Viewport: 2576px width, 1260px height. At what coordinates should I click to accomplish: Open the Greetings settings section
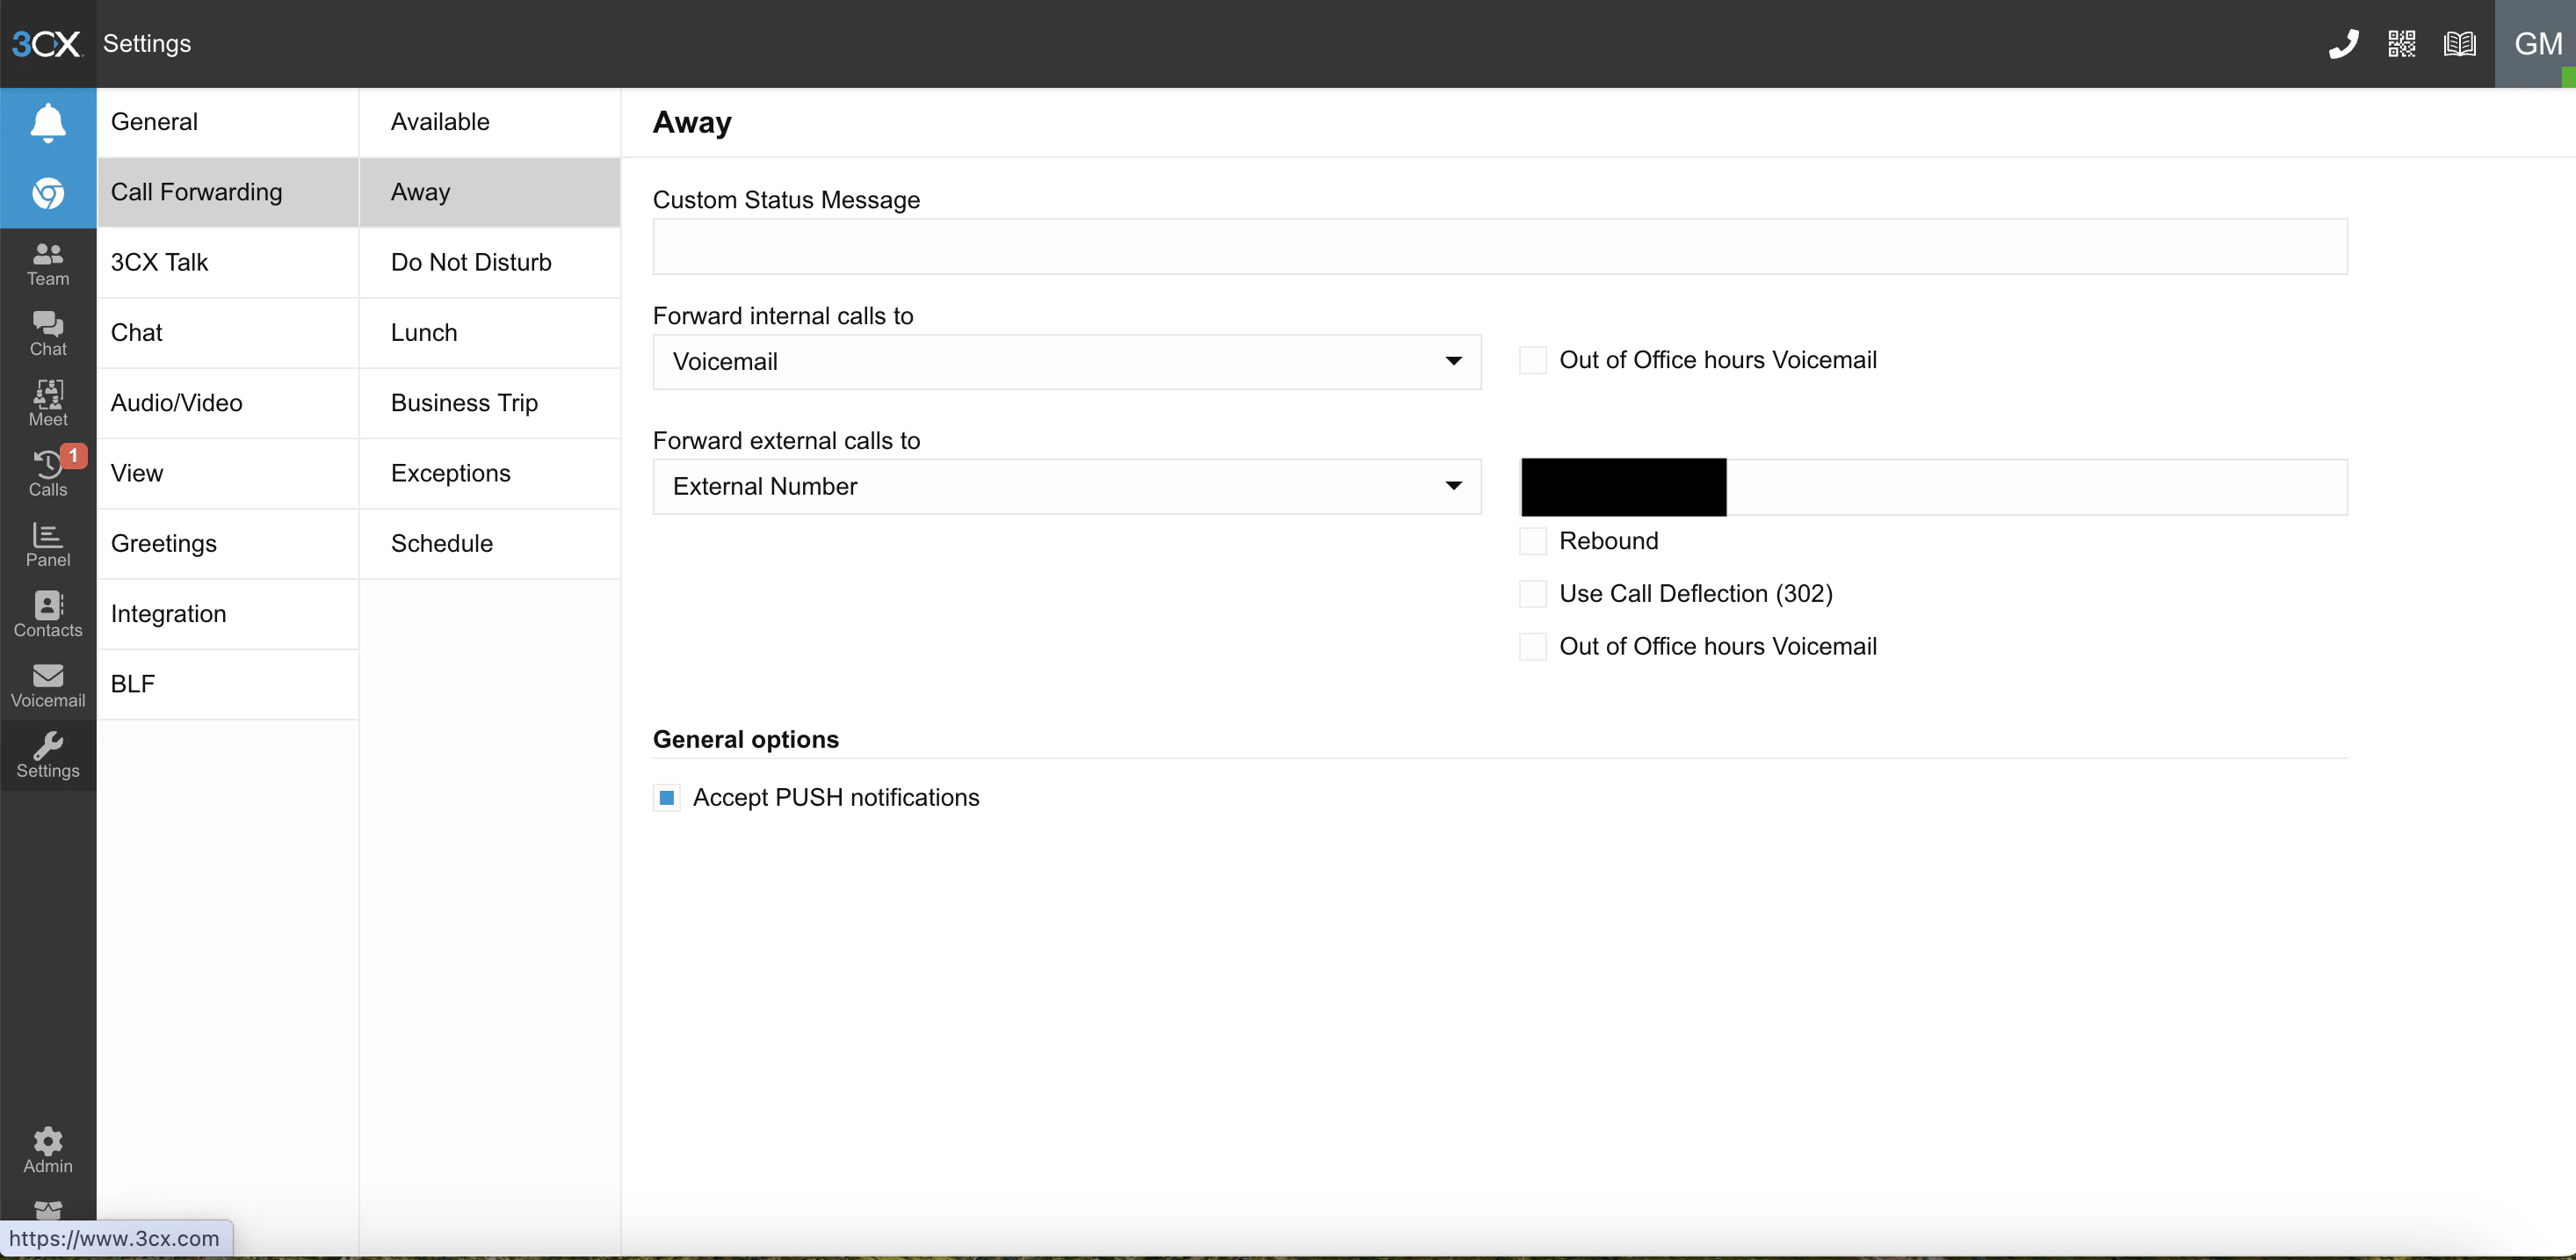[x=164, y=543]
